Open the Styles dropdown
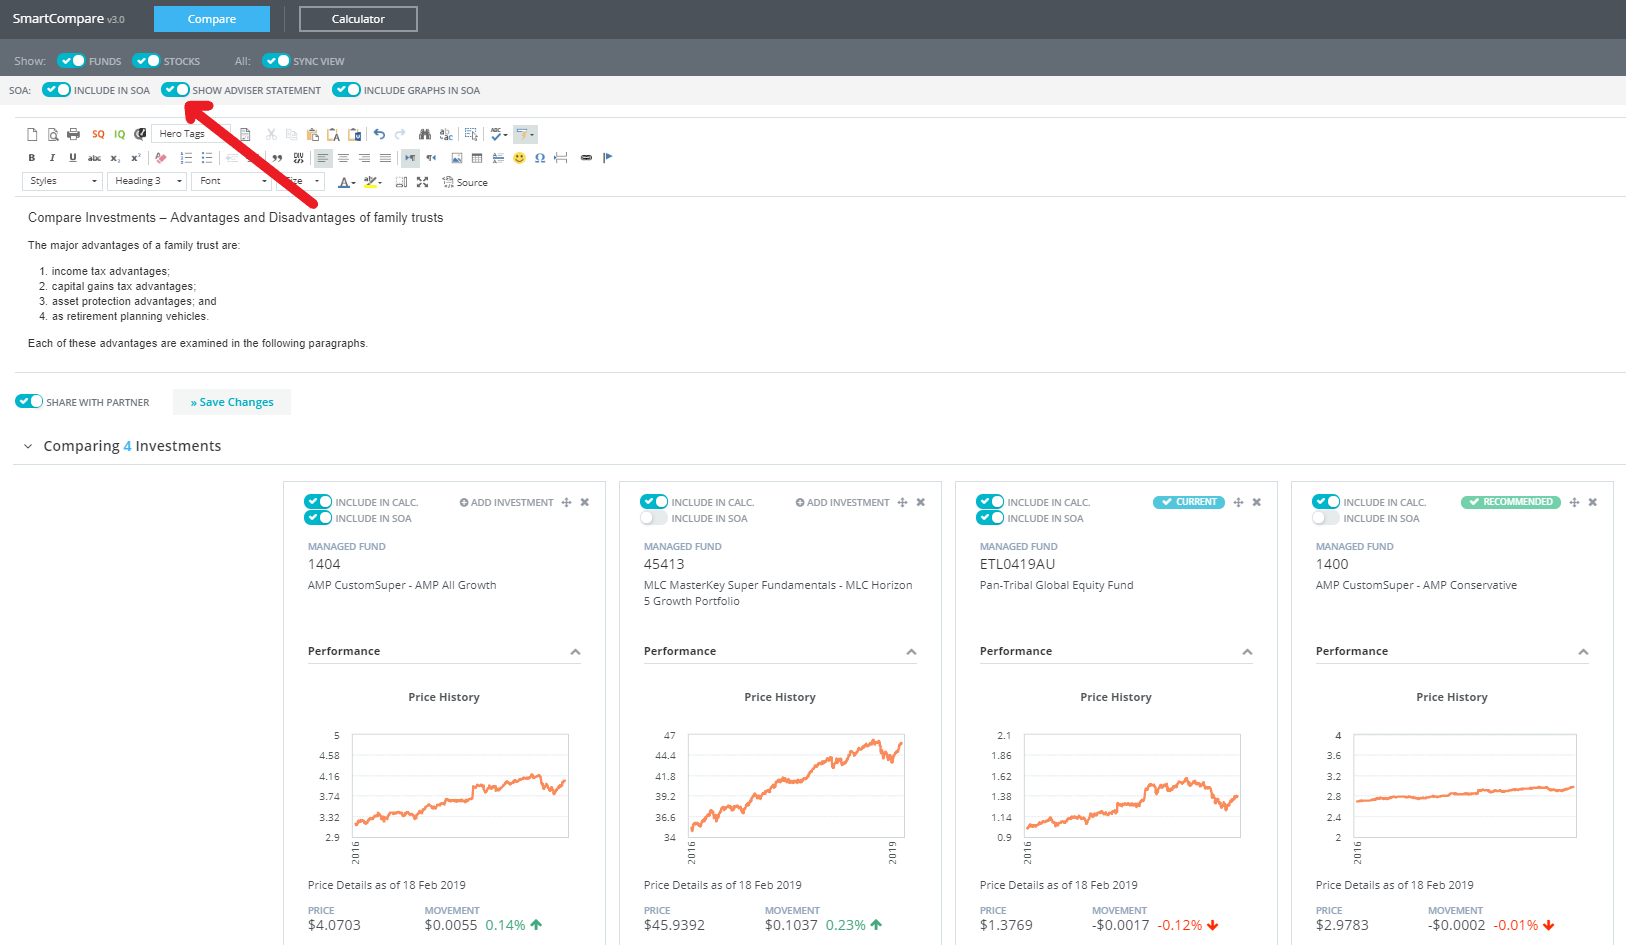Viewport: 1626px width, 945px height. [x=62, y=181]
